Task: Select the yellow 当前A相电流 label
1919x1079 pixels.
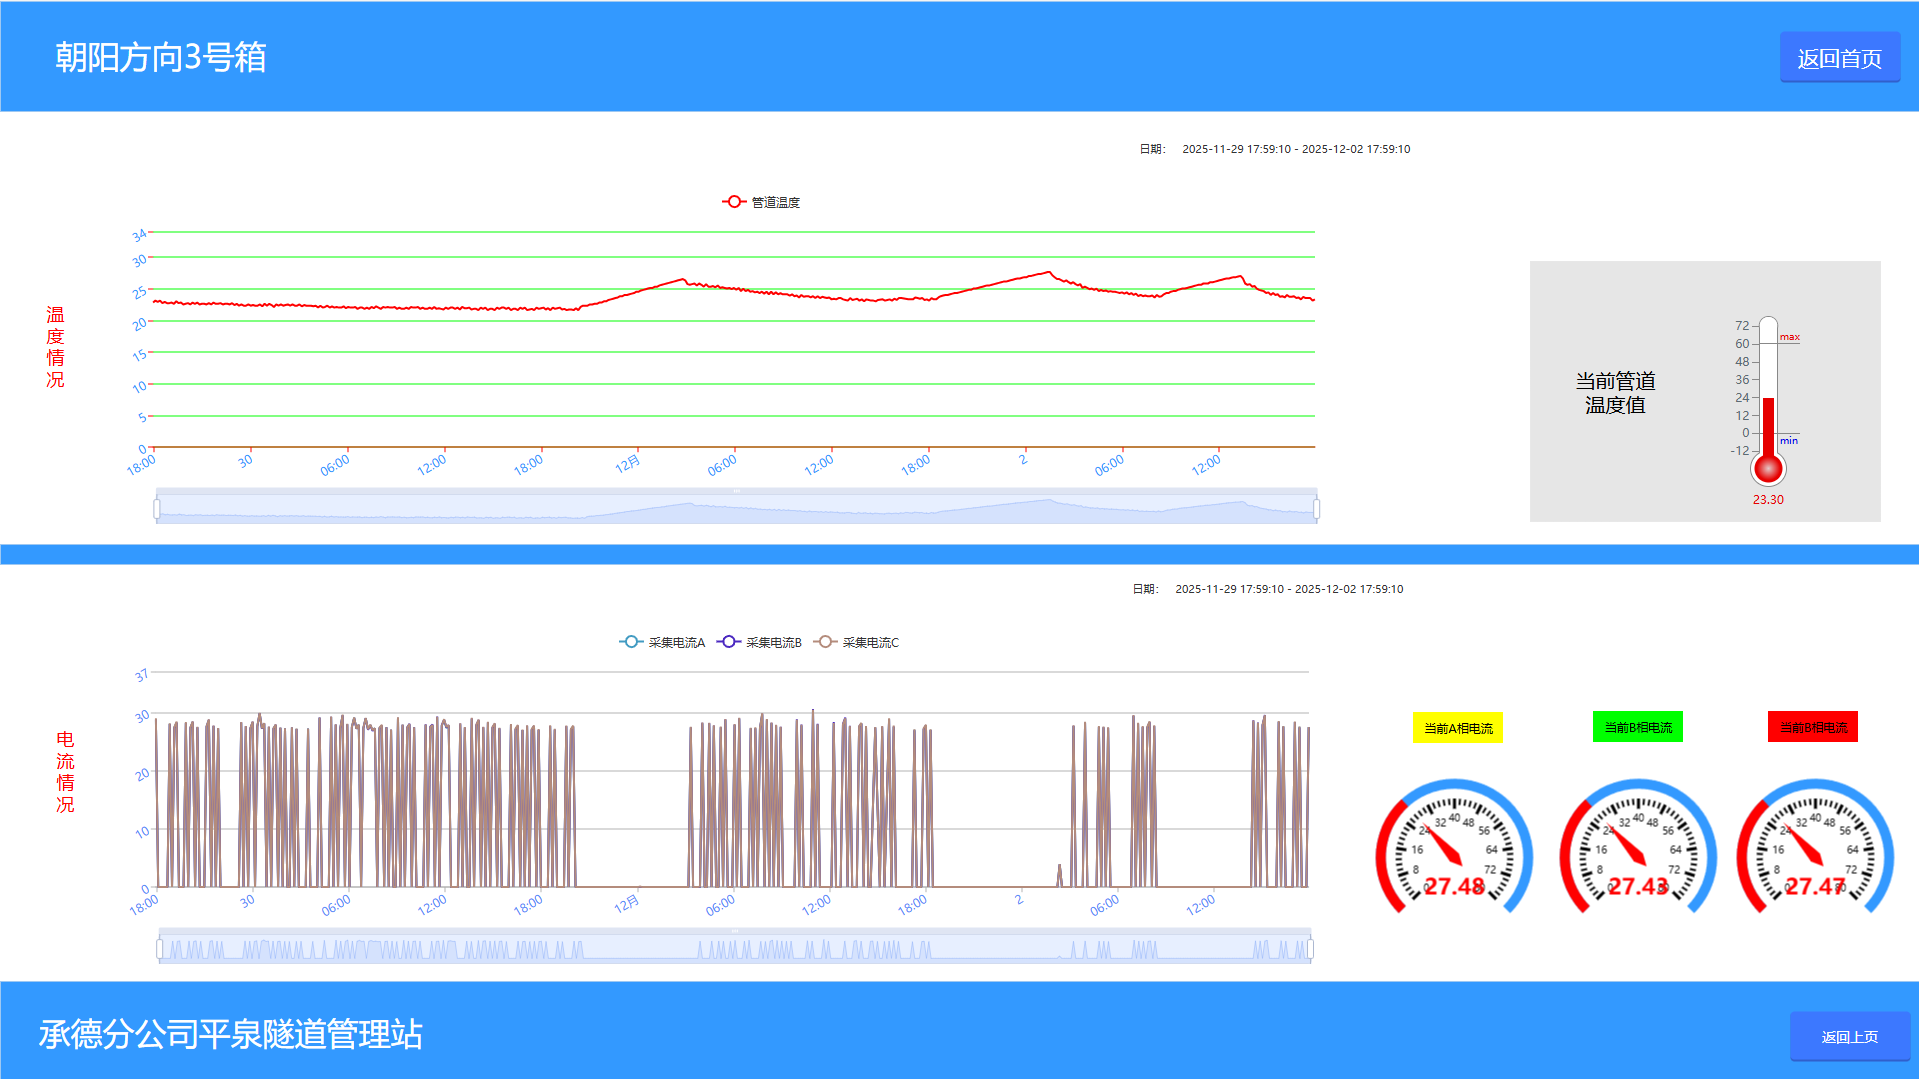Action: [1458, 728]
